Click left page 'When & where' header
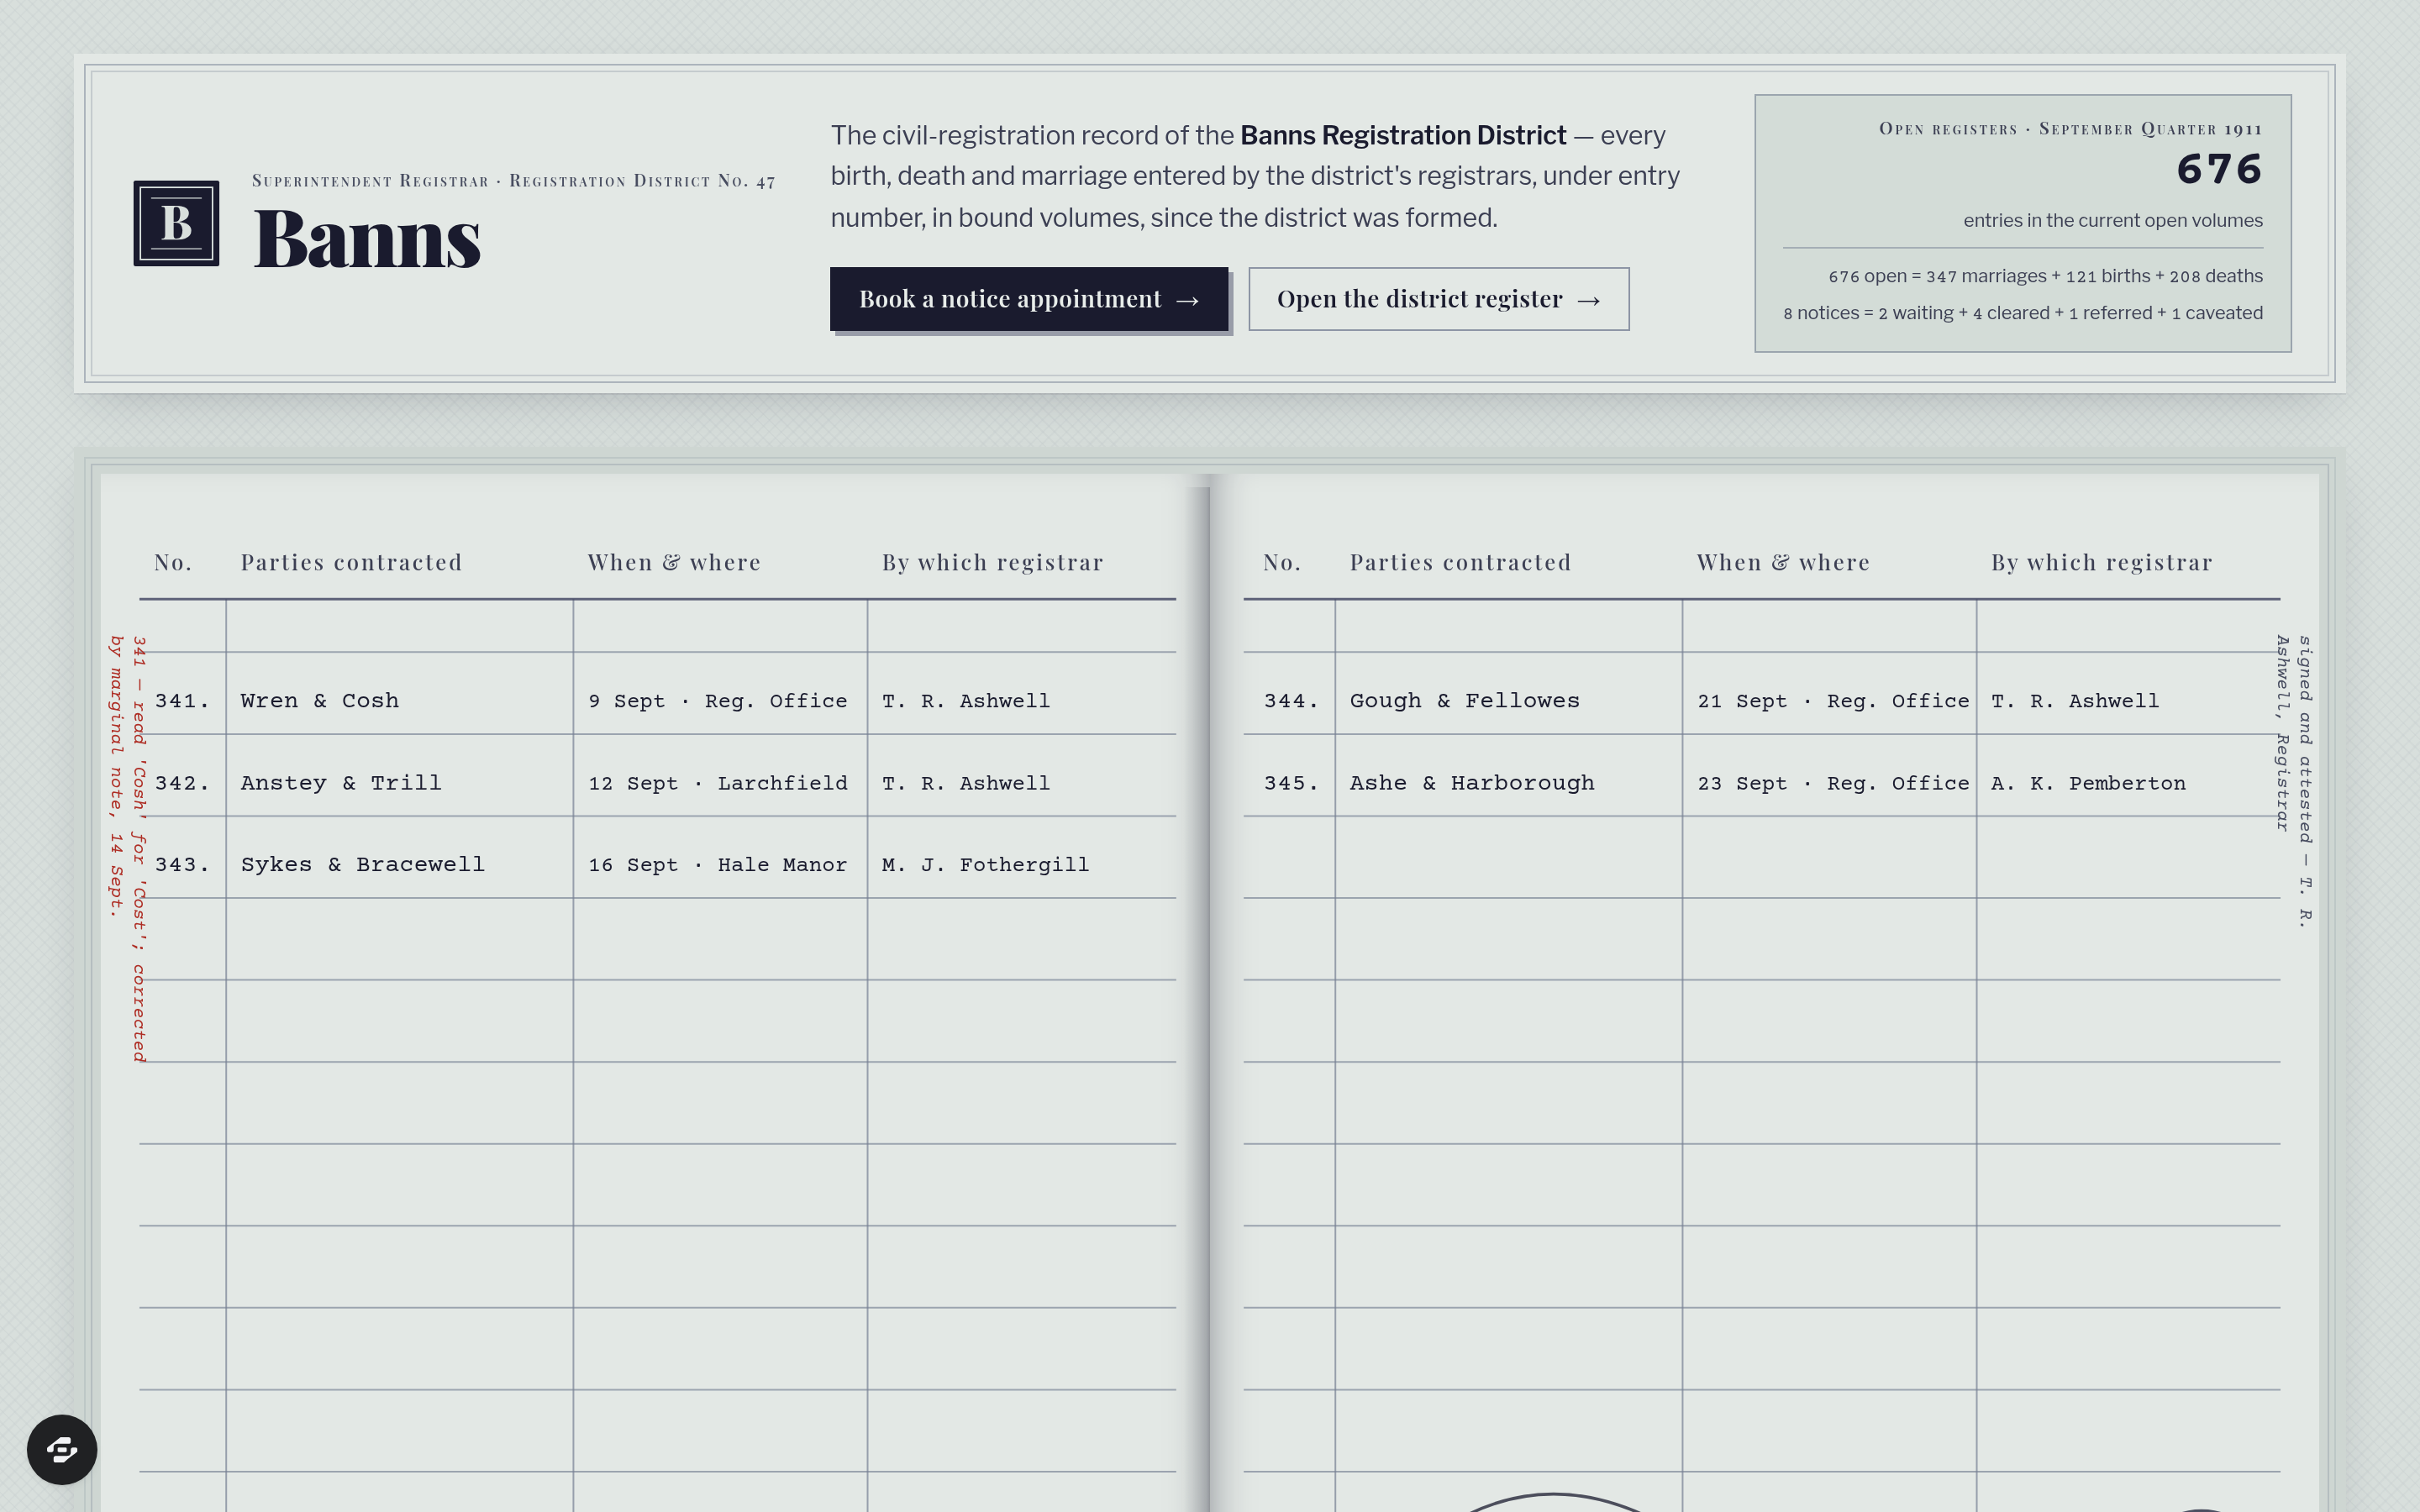The image size is (2420, 1512). pos(674,562)
